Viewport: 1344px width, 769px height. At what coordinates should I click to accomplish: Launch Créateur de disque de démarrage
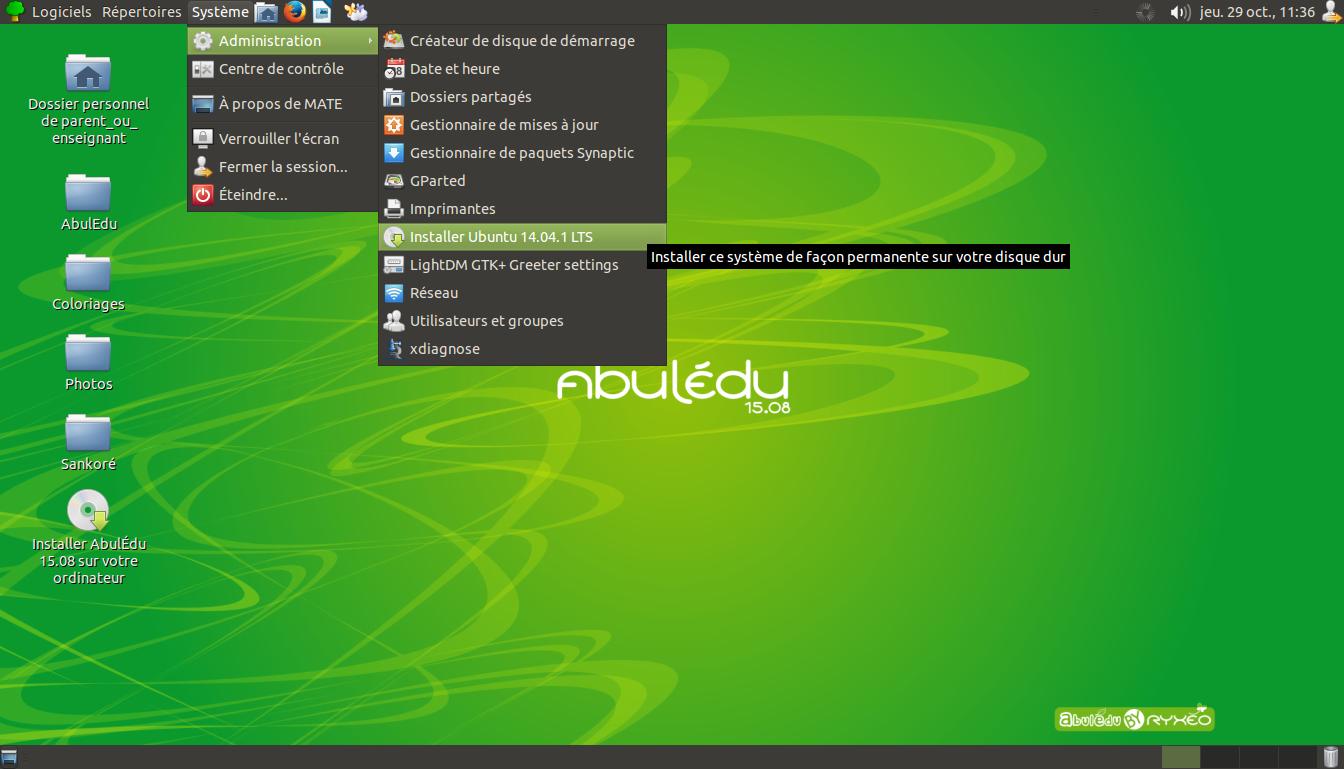coord(522,41)
